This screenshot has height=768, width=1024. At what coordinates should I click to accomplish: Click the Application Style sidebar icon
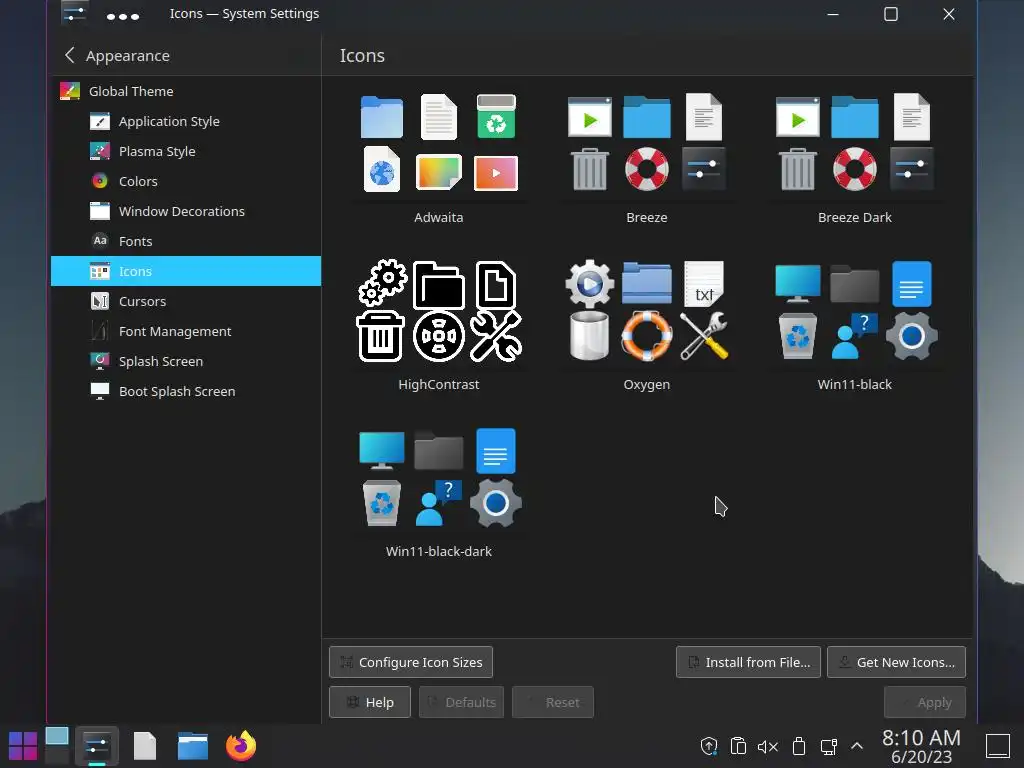(100, 121)
